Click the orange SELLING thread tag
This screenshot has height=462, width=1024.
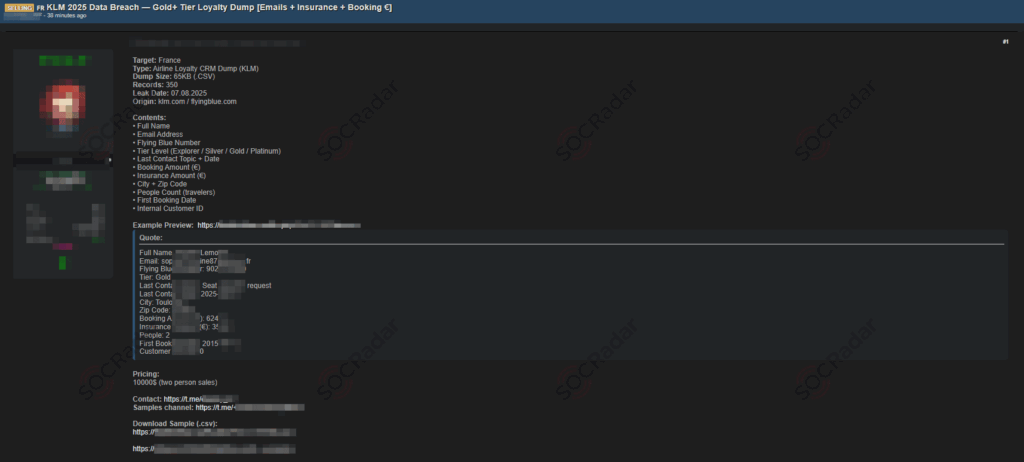point(19,7)
